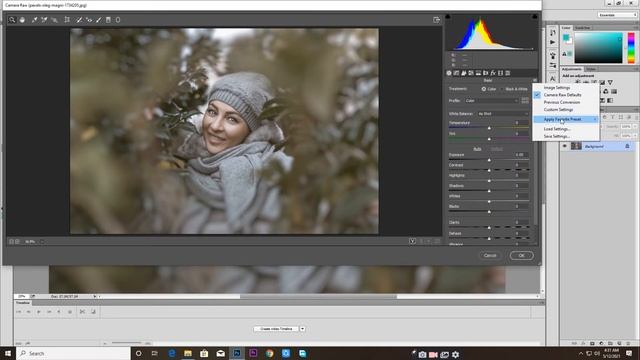Screen dimensions: 640x360
Task: Toggle Background layer visibility eye
Action: 565,146
